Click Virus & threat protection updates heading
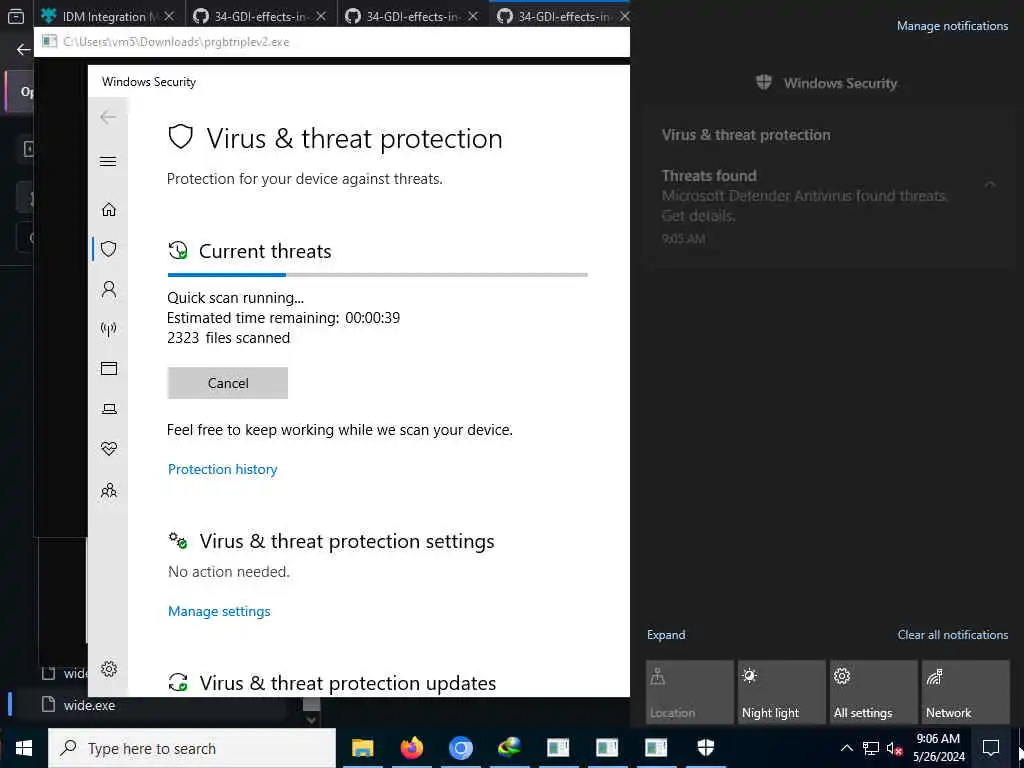 (x=347, y=683)
